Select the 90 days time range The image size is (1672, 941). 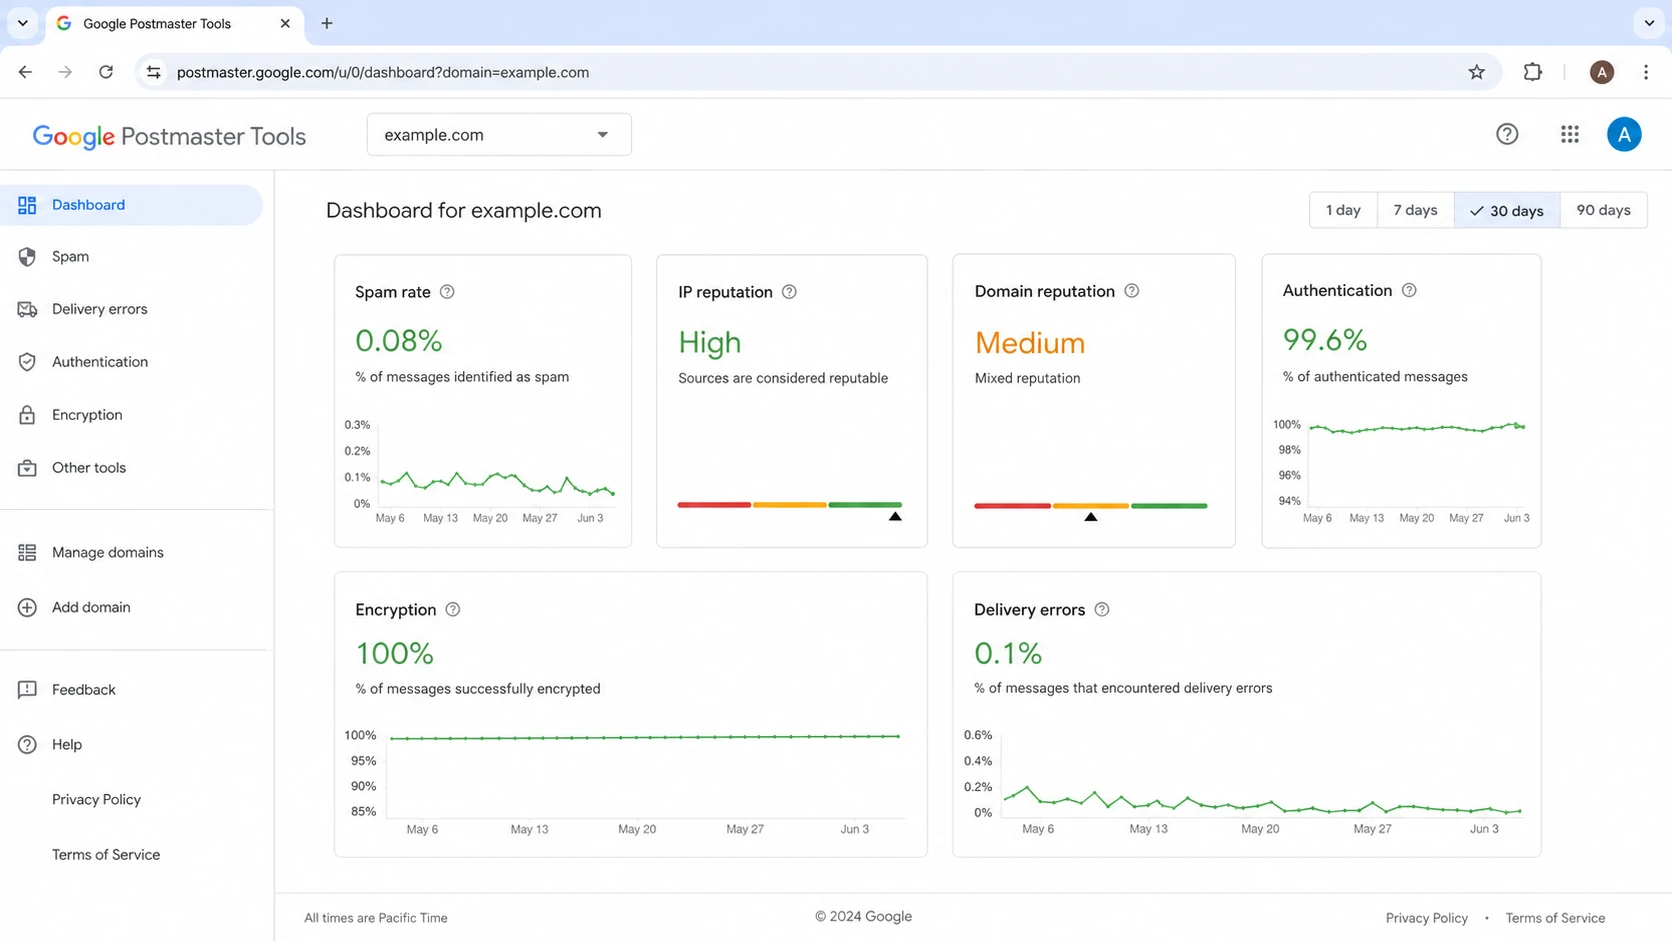1603,210
